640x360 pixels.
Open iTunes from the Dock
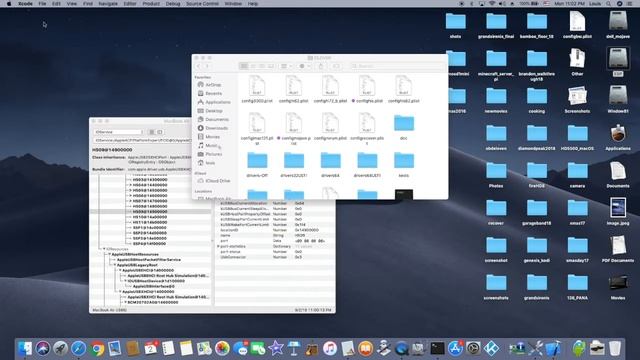(x=330, y=348)
